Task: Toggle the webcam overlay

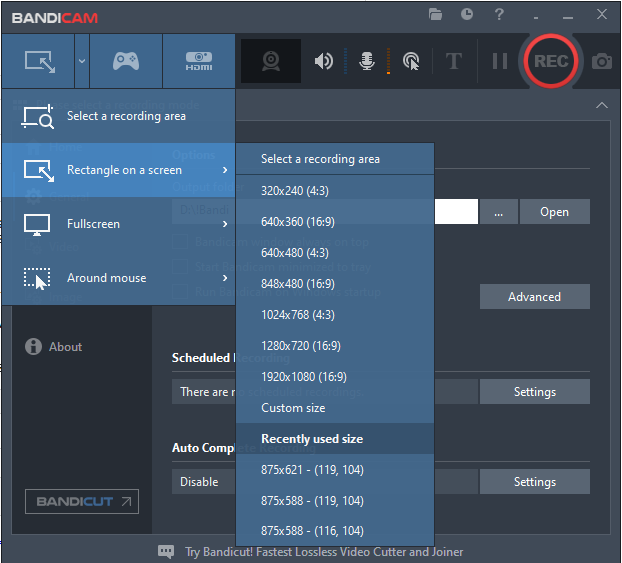Action: [x=271, y=61]
